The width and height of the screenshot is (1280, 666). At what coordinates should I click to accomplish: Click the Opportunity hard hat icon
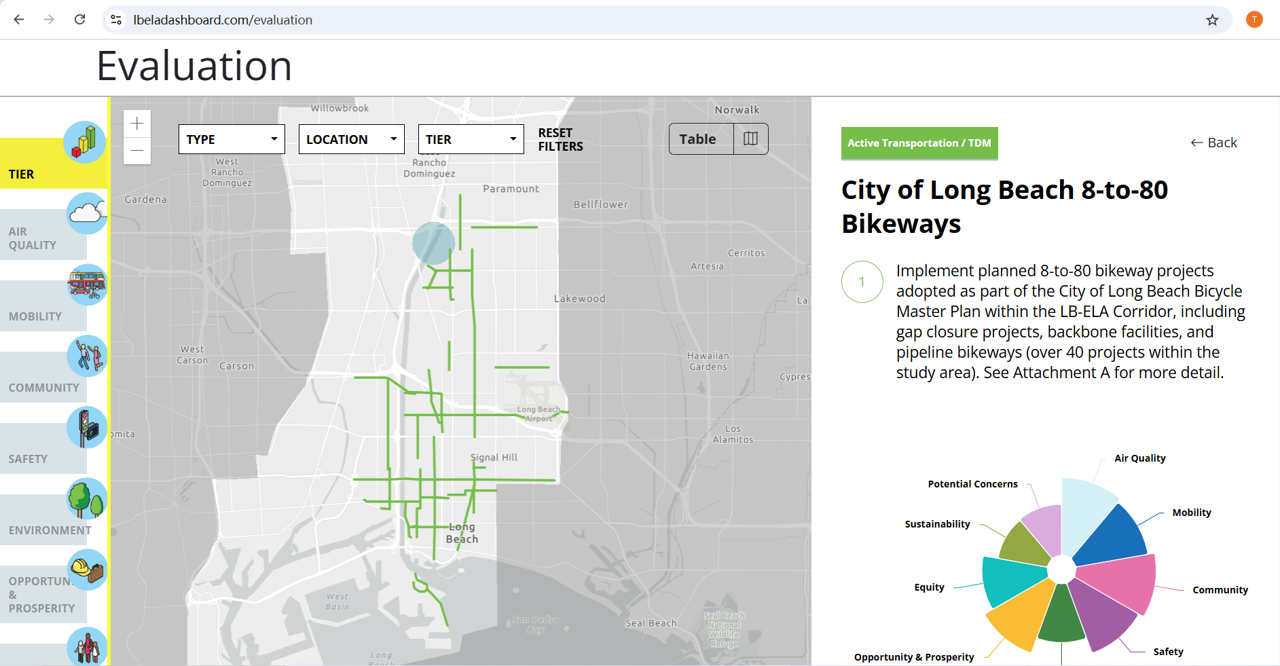click(x=87, y=570)
